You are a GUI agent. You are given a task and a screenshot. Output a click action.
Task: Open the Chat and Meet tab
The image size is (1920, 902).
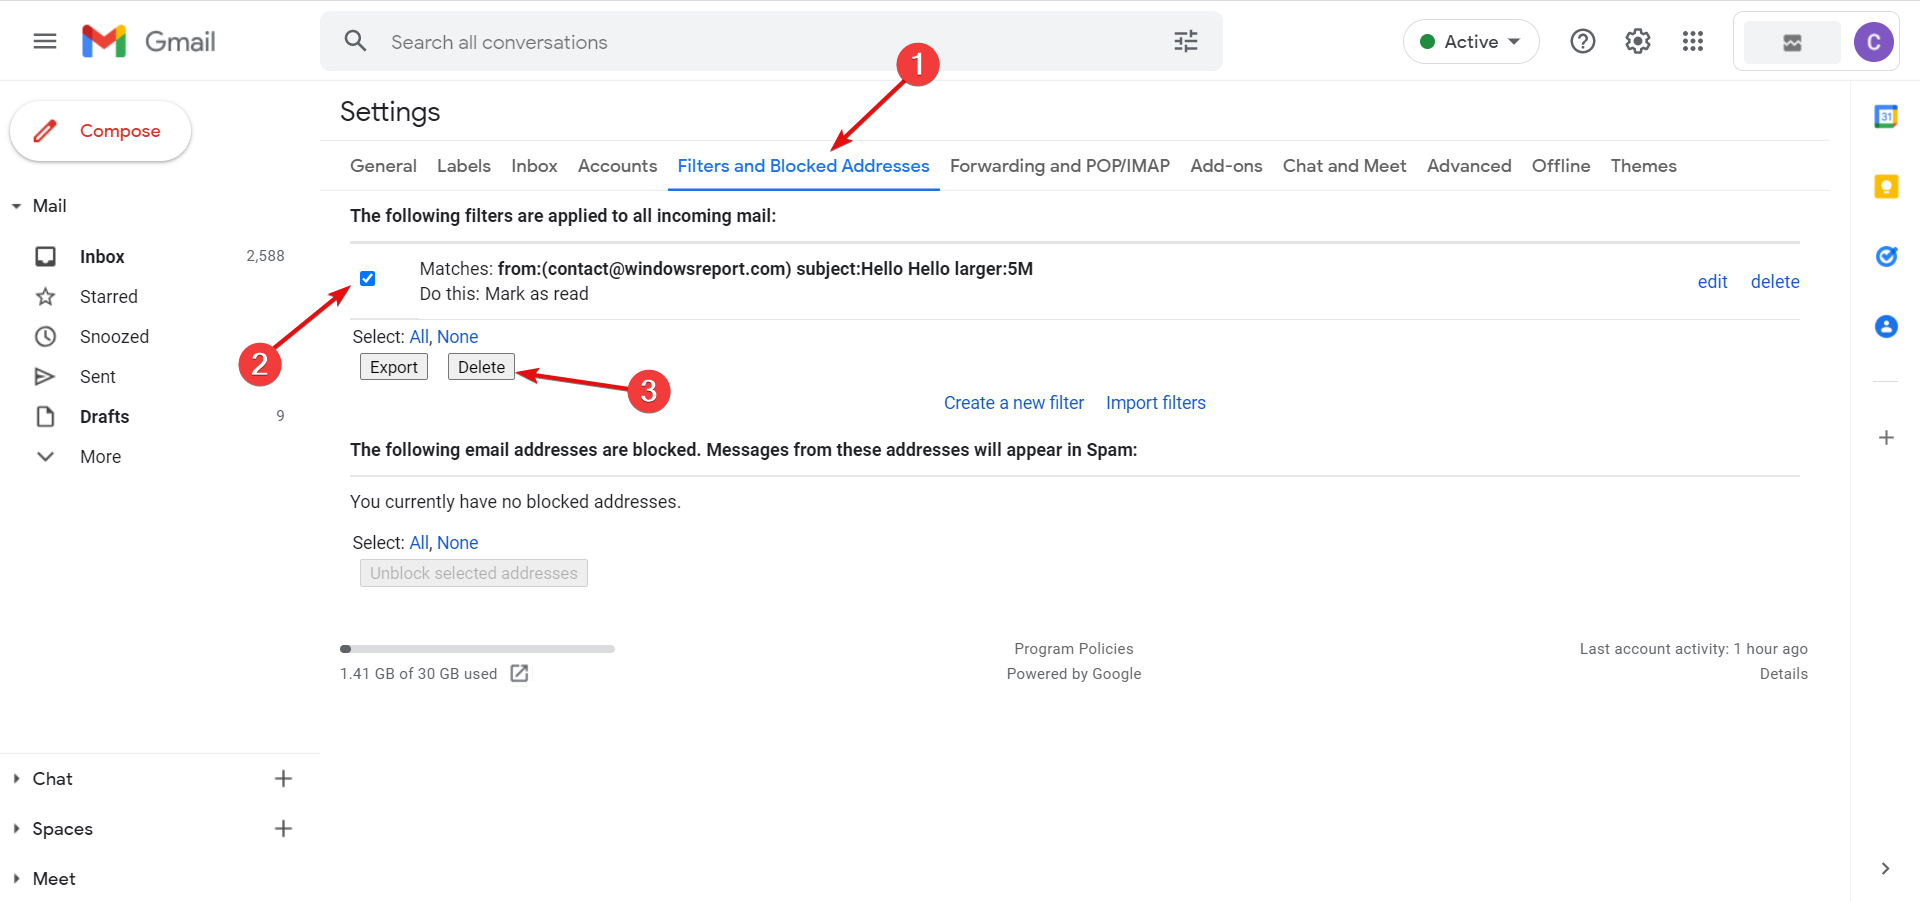point(1344,166)
